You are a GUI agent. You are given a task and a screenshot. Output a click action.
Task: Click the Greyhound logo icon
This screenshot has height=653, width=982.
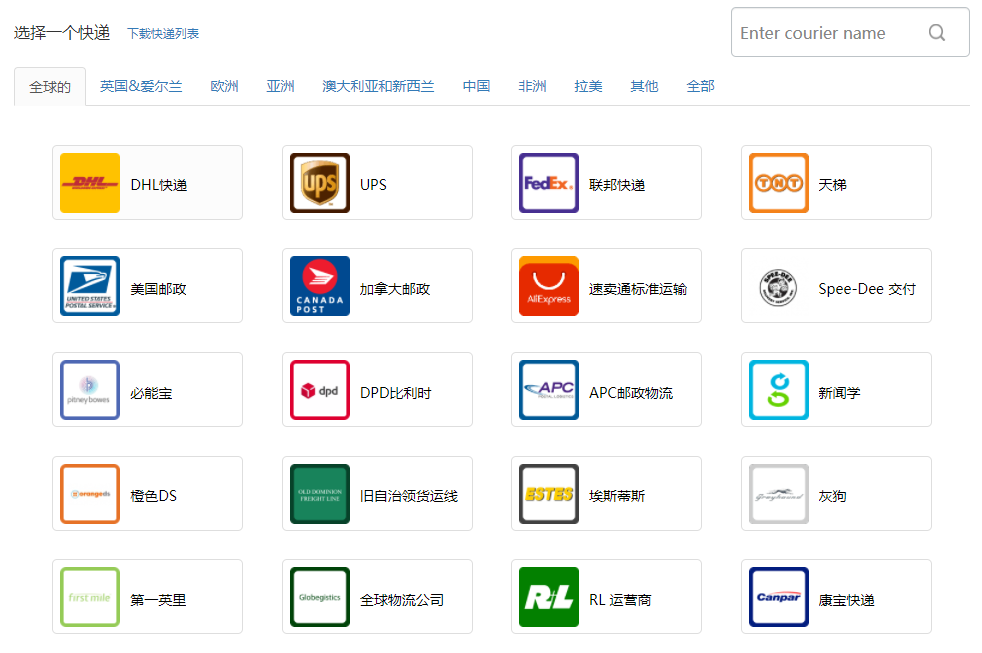pyautogui.click(x=778, y=494)
